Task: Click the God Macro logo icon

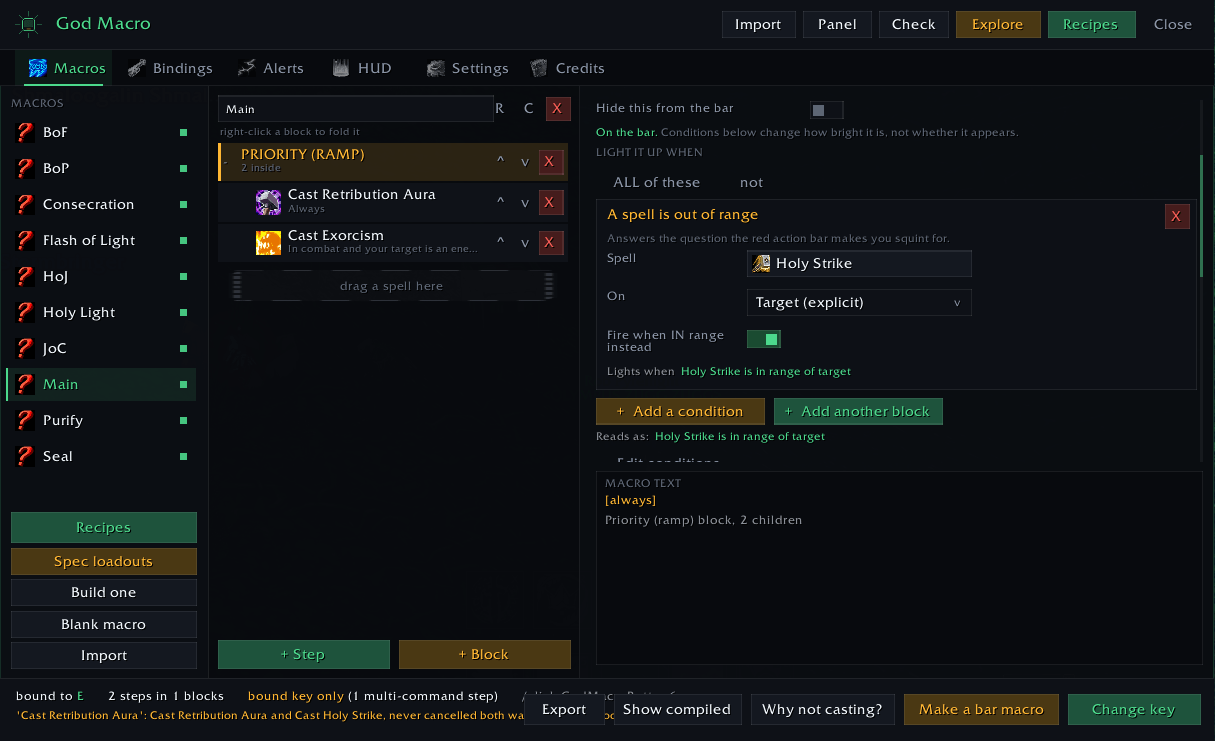Action: (x=28, y=23)
